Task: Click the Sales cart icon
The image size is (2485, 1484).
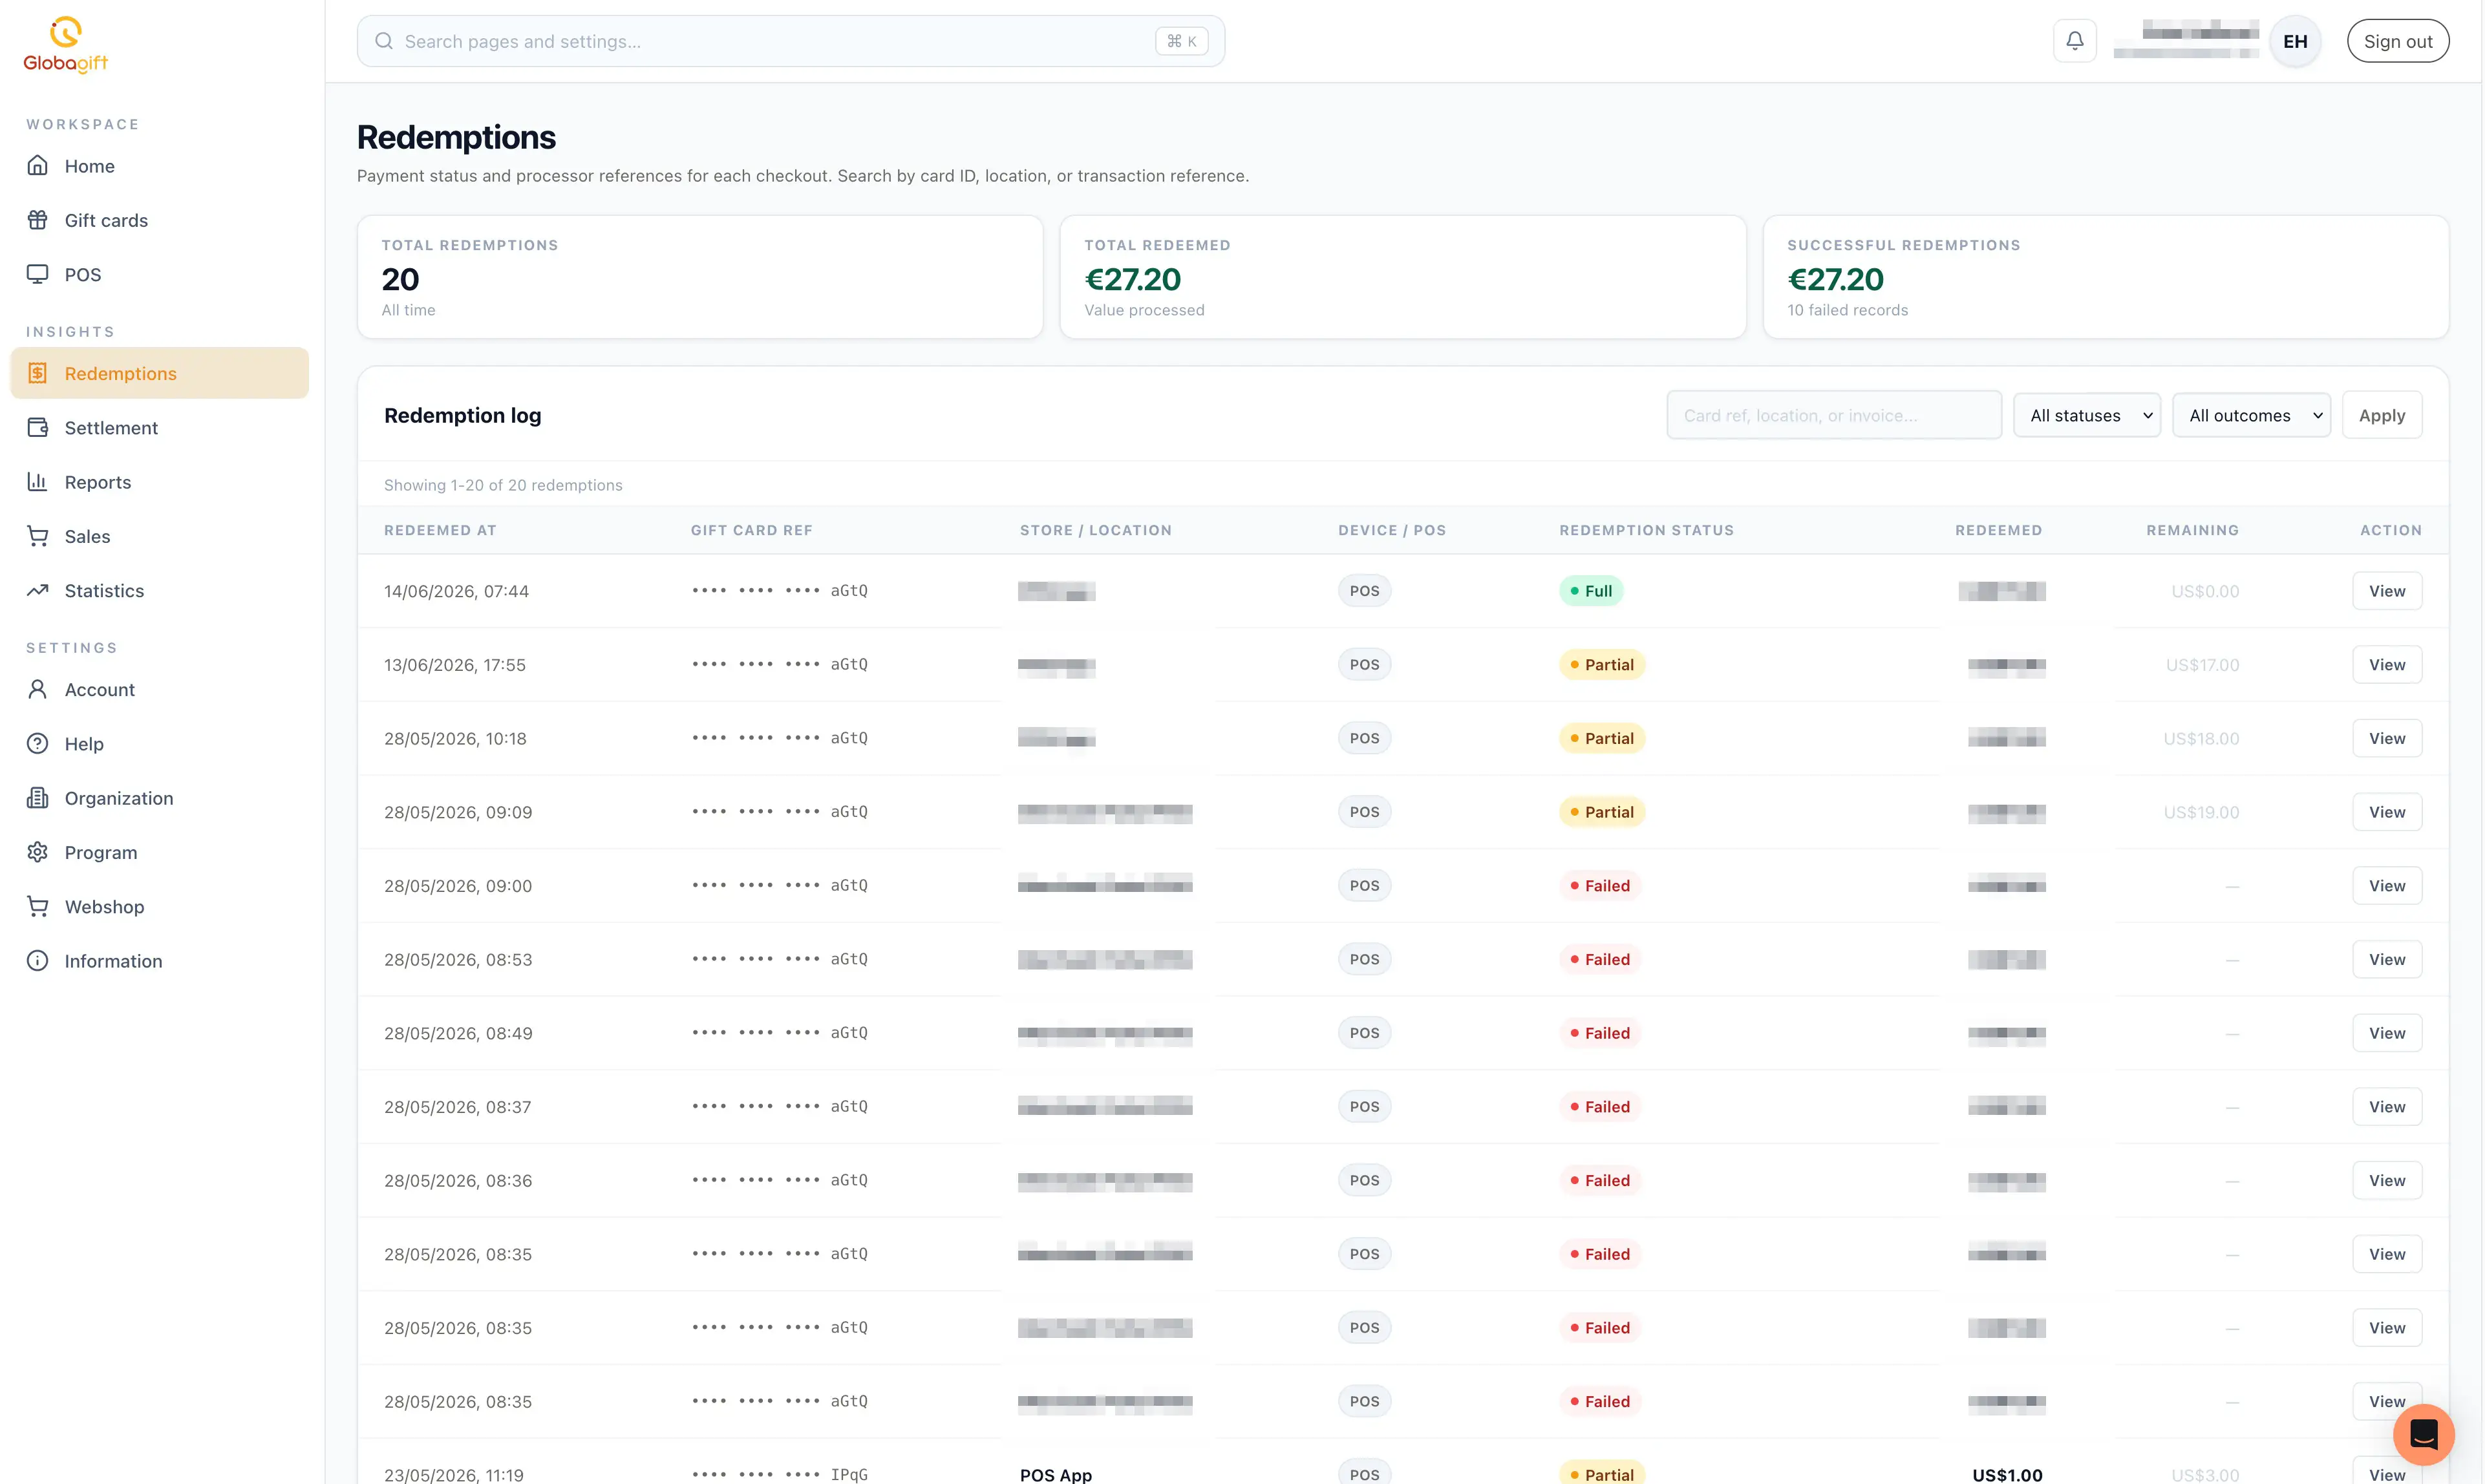Action: (38, 536)
